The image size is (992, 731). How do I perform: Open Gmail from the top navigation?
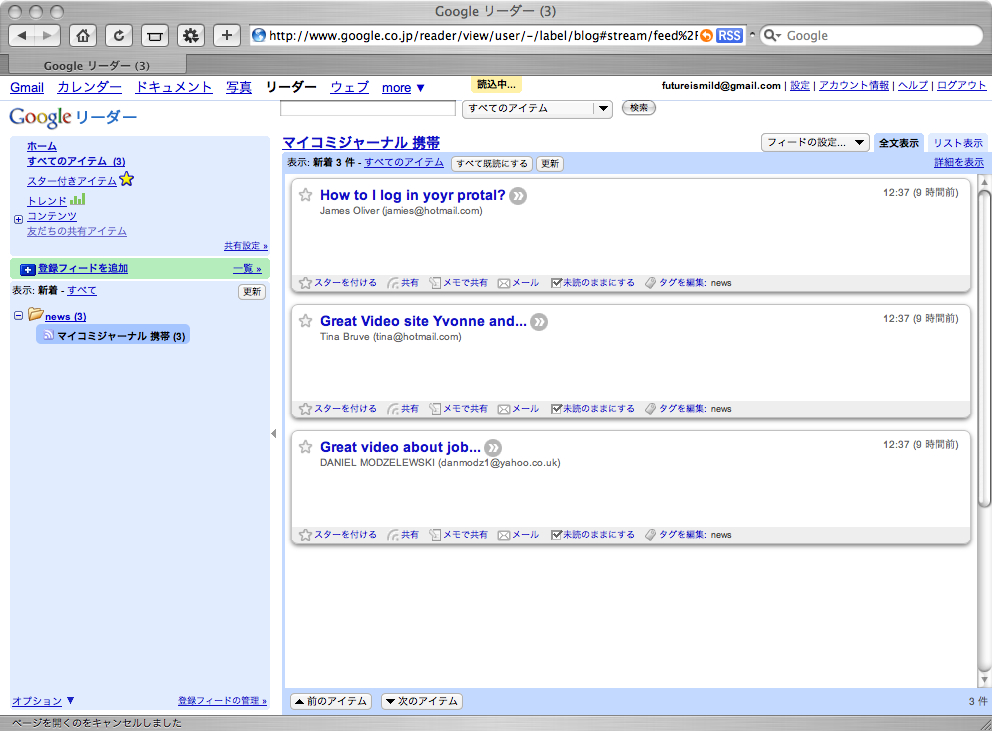point(27,88)
